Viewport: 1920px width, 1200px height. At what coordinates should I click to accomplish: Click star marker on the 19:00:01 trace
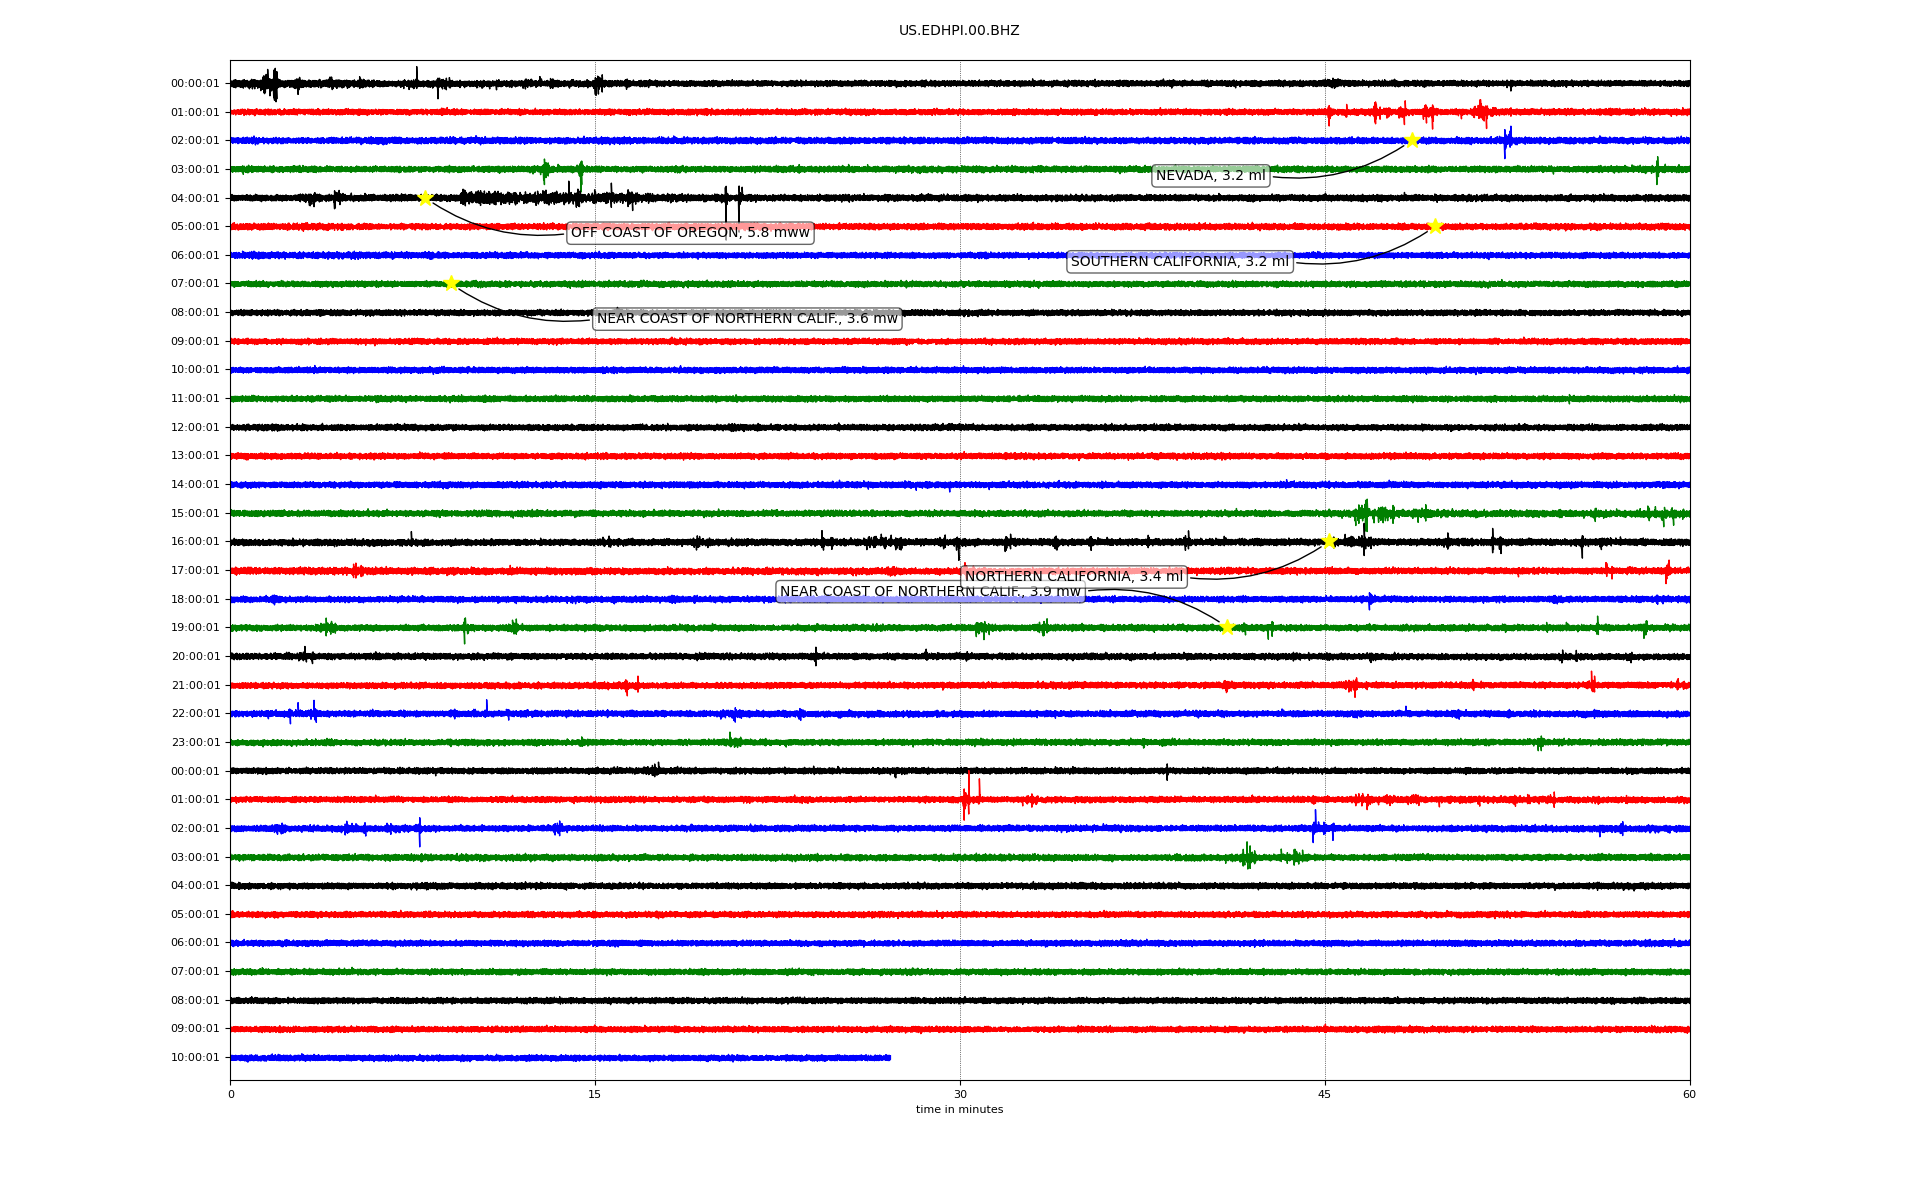coord(1227,627)
